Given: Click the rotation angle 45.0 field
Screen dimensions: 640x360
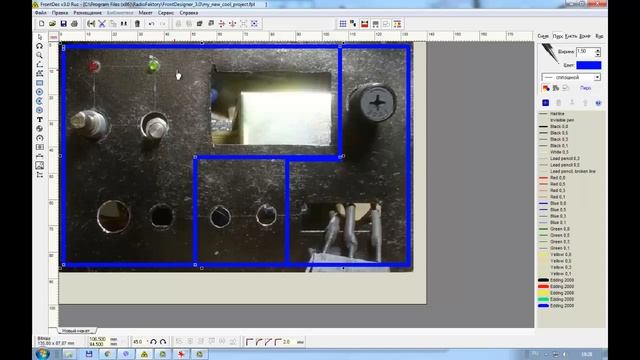Looking at the screenshot, I should [138, 342].
